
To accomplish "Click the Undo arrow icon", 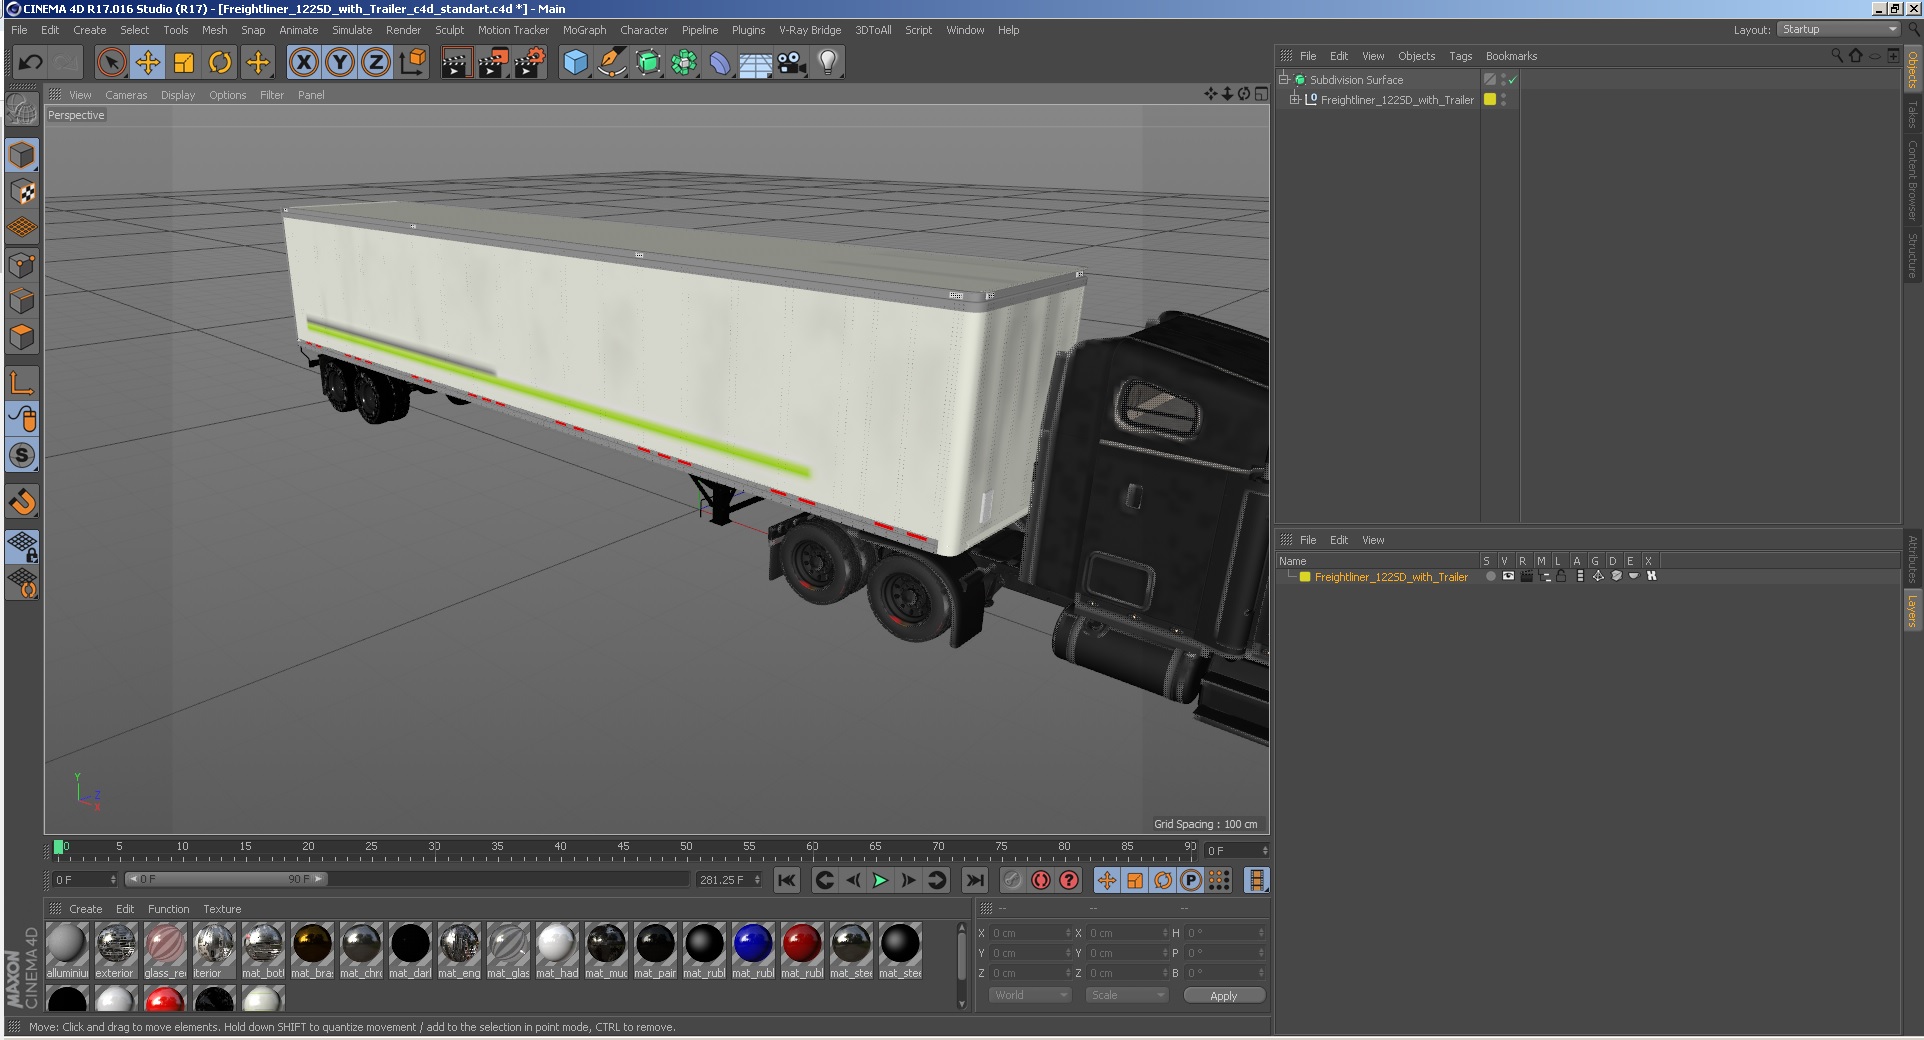I will 31,63.
